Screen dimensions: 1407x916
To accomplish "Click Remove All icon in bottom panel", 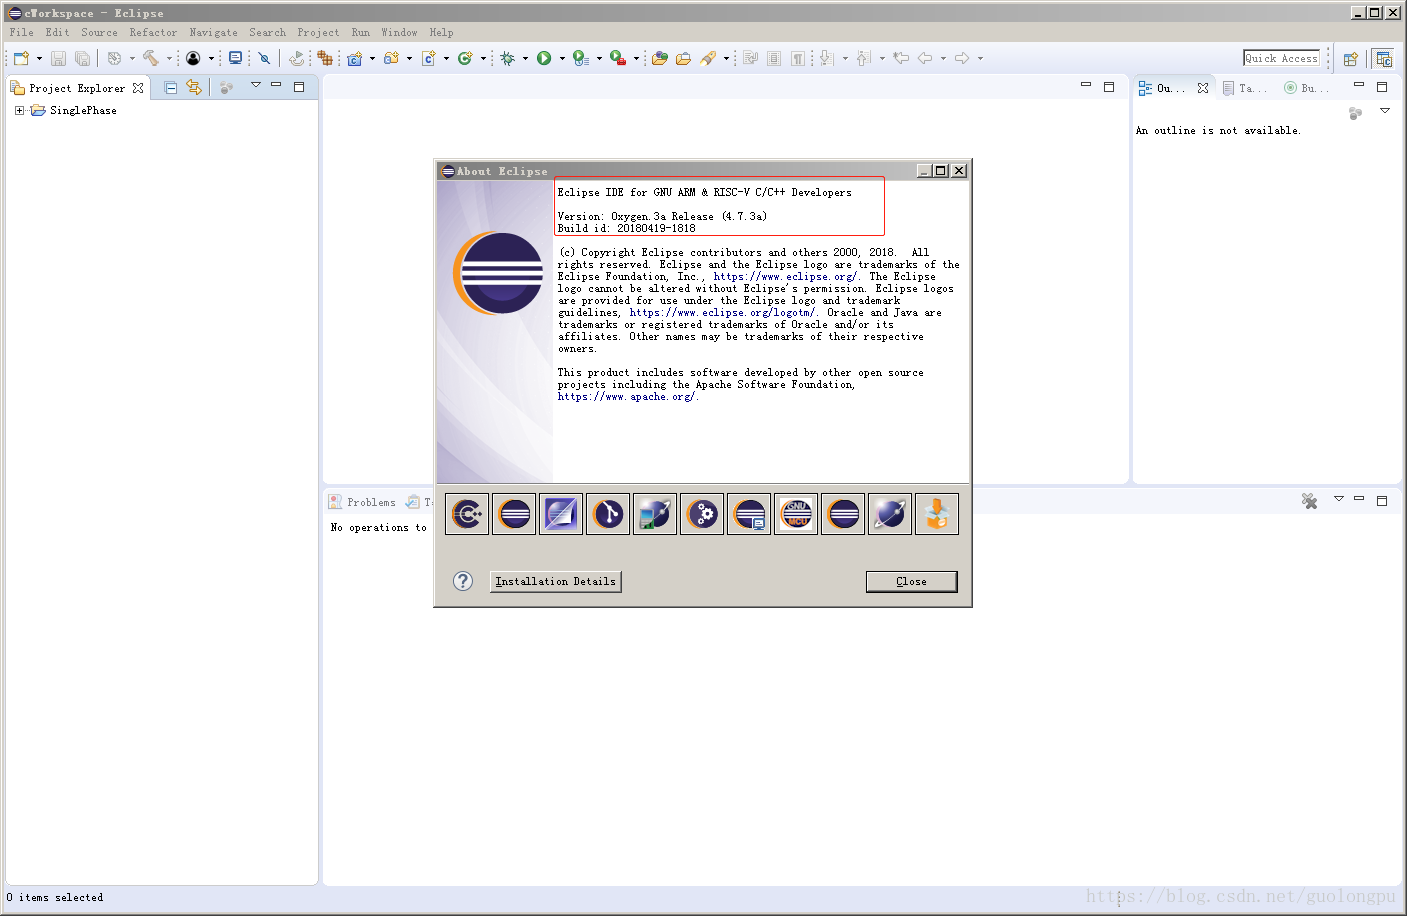I will tap(1309, 501).
